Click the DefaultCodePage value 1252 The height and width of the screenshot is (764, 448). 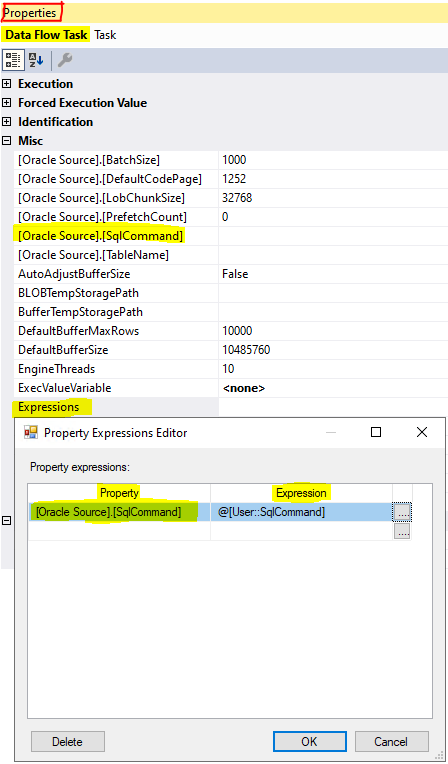click(x=234, y=179)
